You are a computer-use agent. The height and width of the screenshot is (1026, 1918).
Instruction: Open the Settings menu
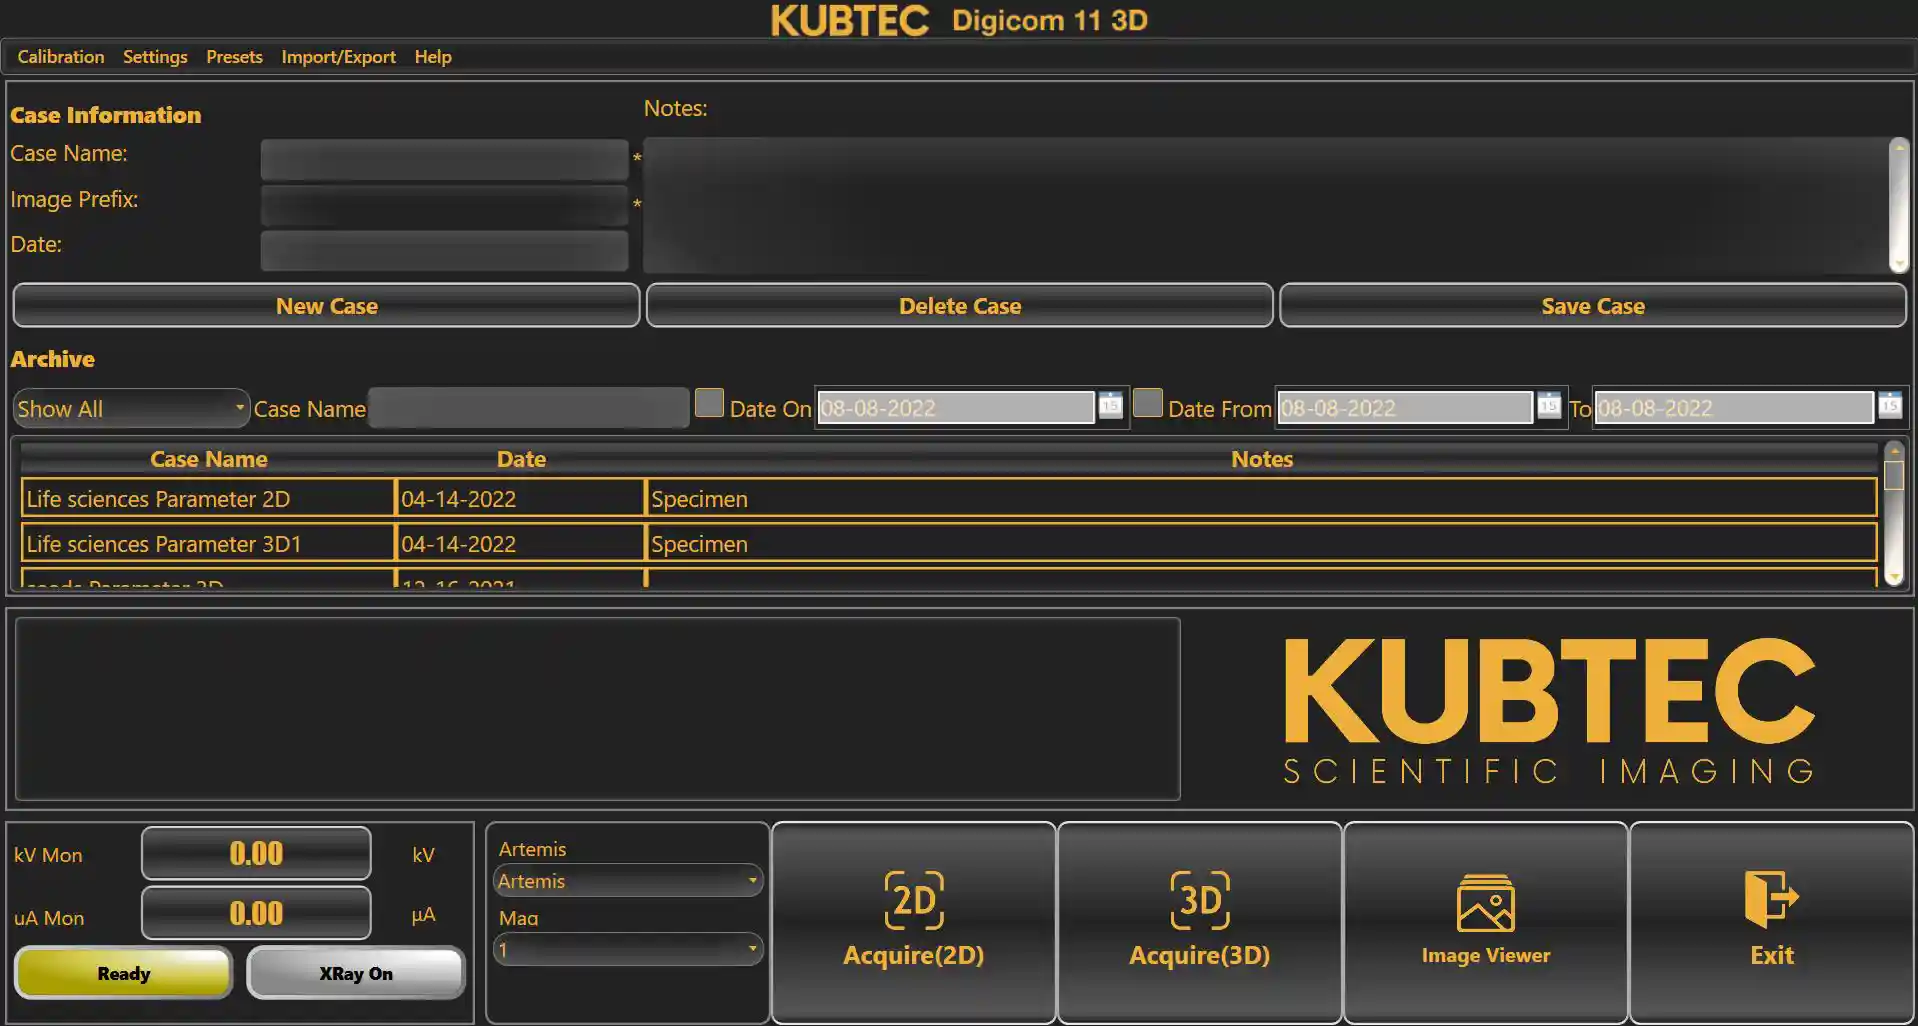click(x=155, y=57)
